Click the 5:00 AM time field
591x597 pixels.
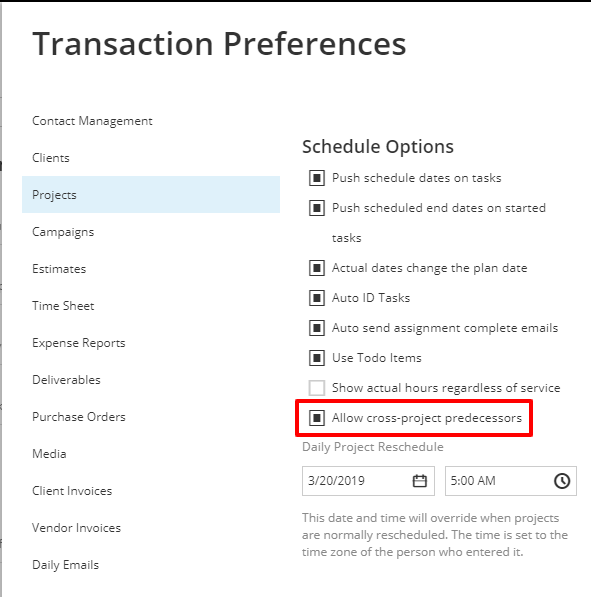(x=511, y=481)
